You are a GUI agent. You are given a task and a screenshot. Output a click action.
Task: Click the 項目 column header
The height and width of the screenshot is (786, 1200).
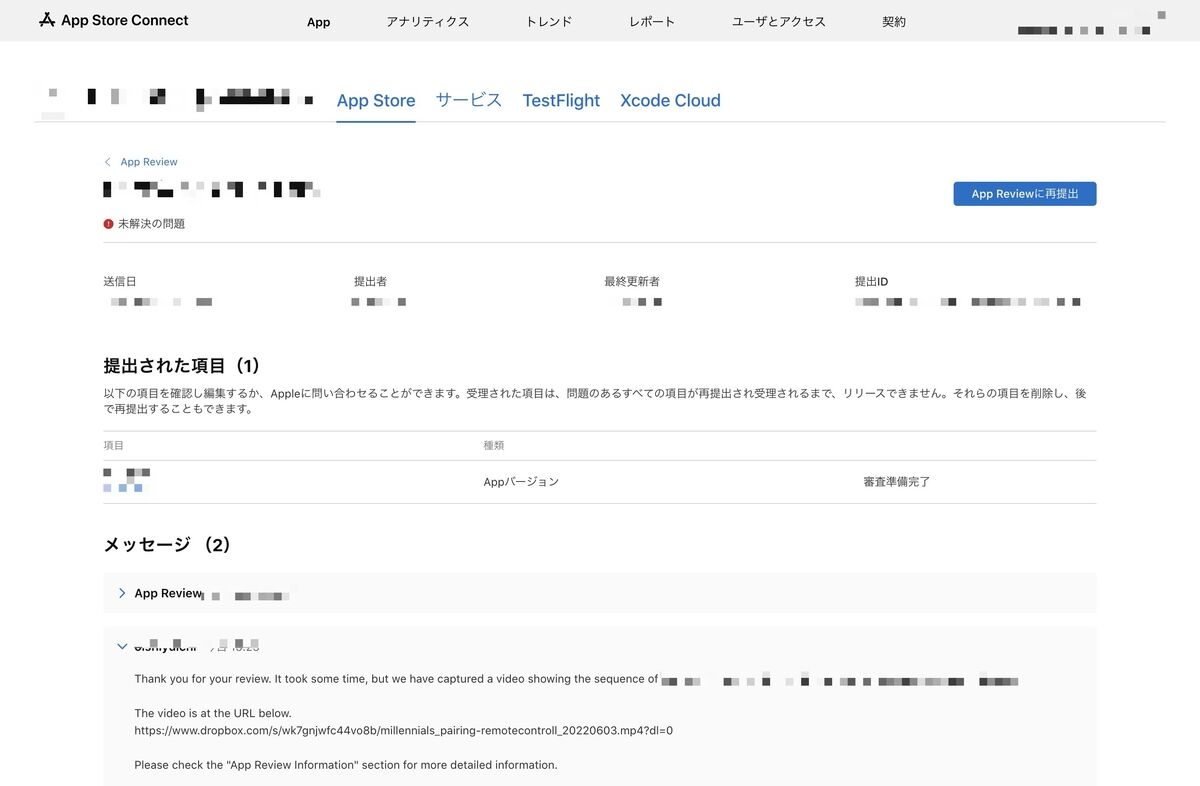point(113,445)
